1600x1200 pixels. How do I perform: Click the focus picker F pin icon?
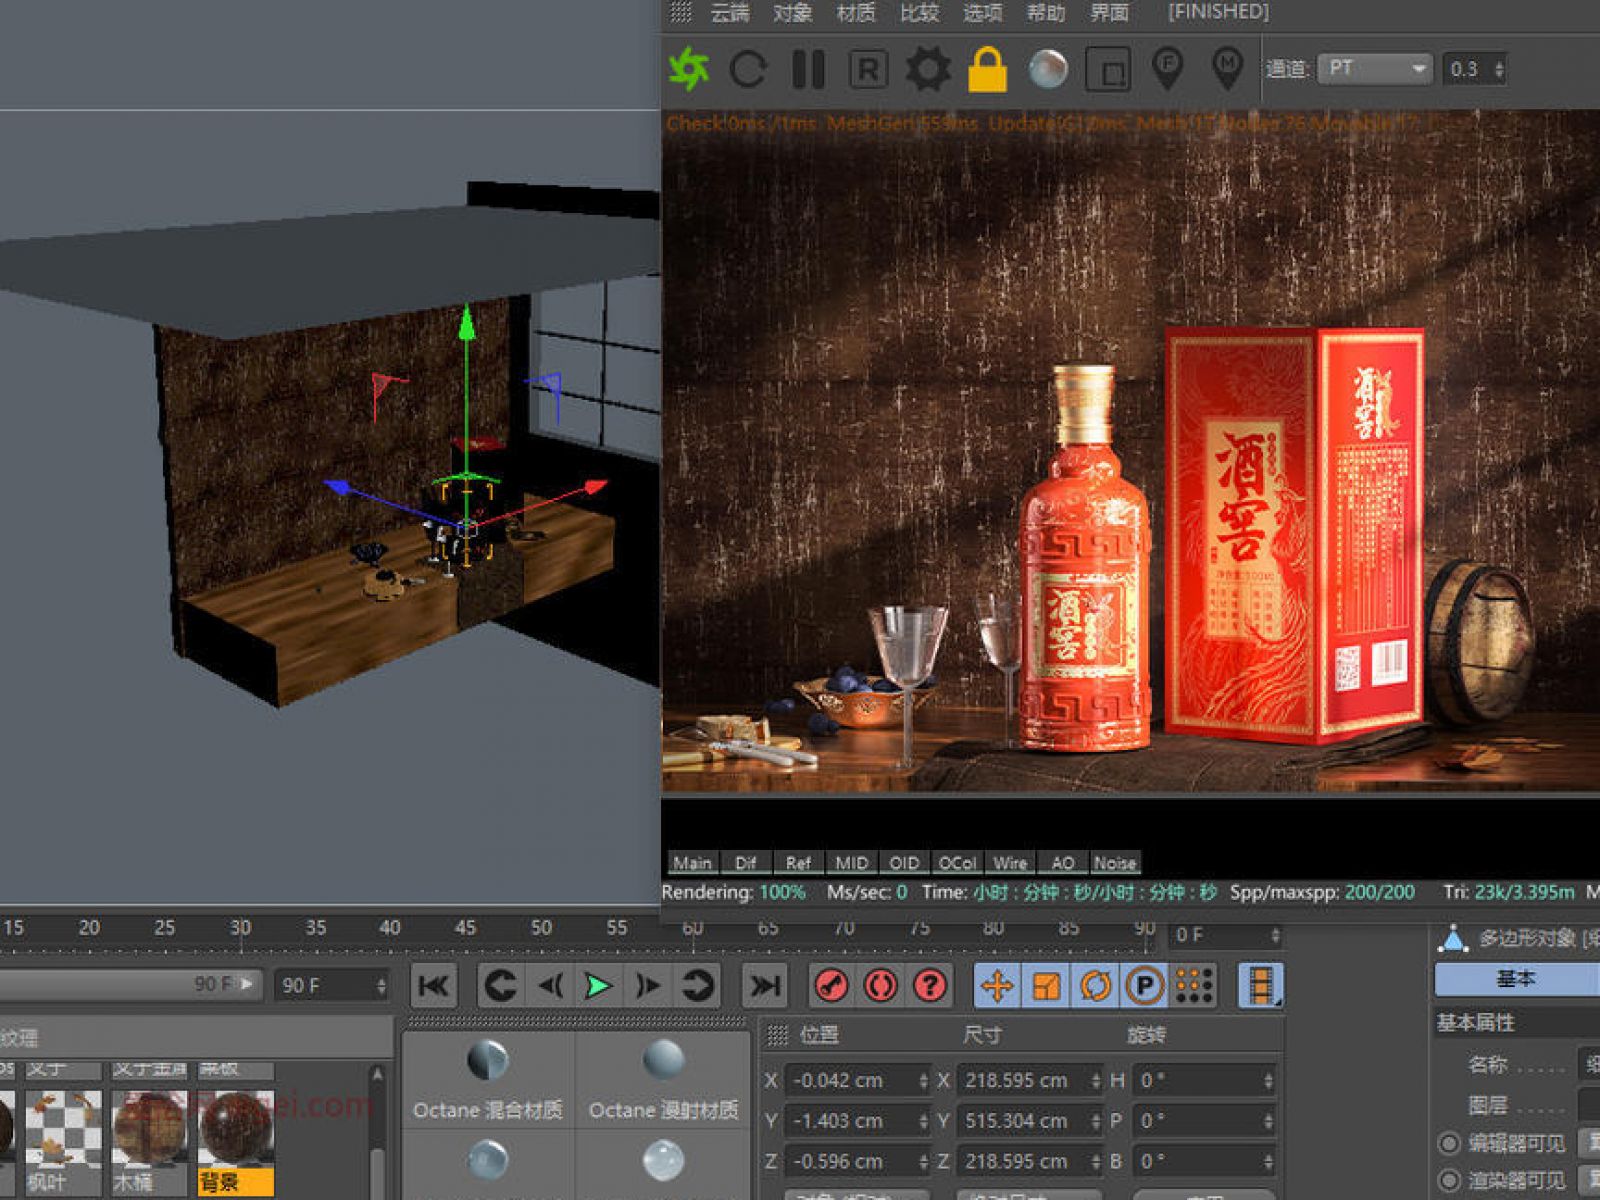[x=1167, y=69]
